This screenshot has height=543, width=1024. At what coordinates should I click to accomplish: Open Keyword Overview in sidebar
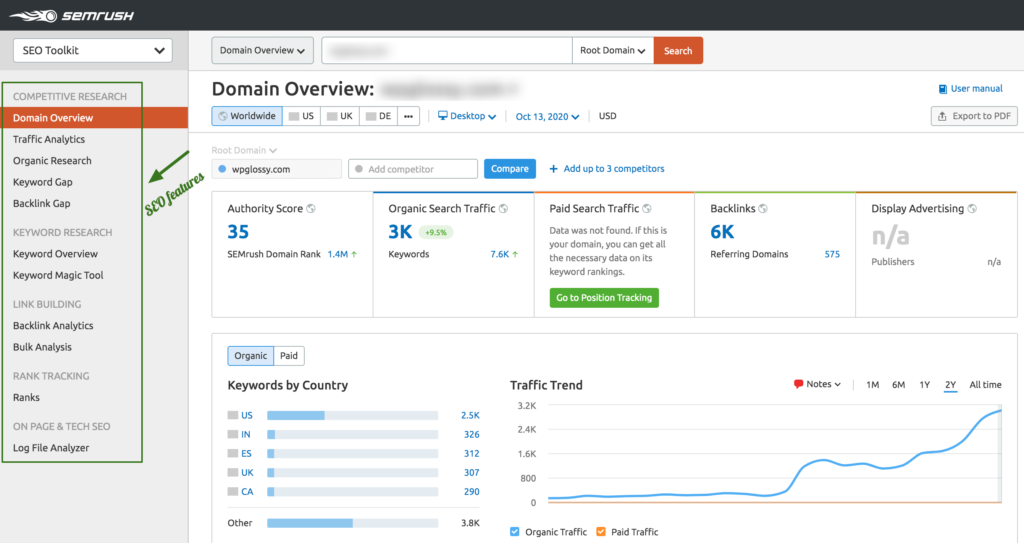click(x=56, y=254)
